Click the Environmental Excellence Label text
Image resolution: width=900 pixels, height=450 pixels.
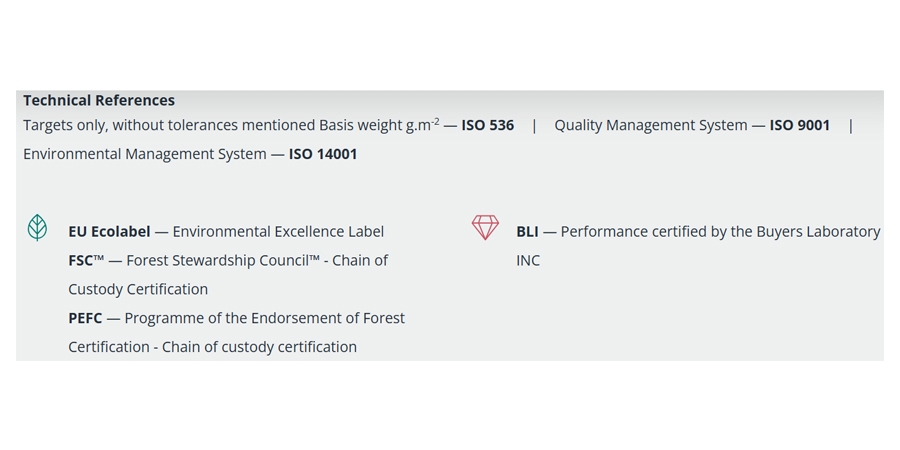click(278, 231)
